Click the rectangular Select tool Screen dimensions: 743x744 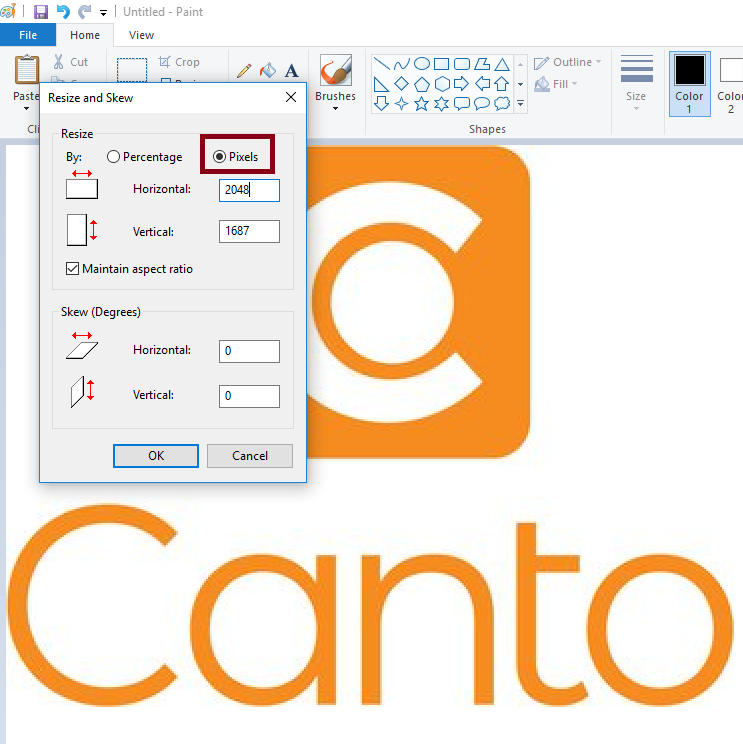click(132, 70)
